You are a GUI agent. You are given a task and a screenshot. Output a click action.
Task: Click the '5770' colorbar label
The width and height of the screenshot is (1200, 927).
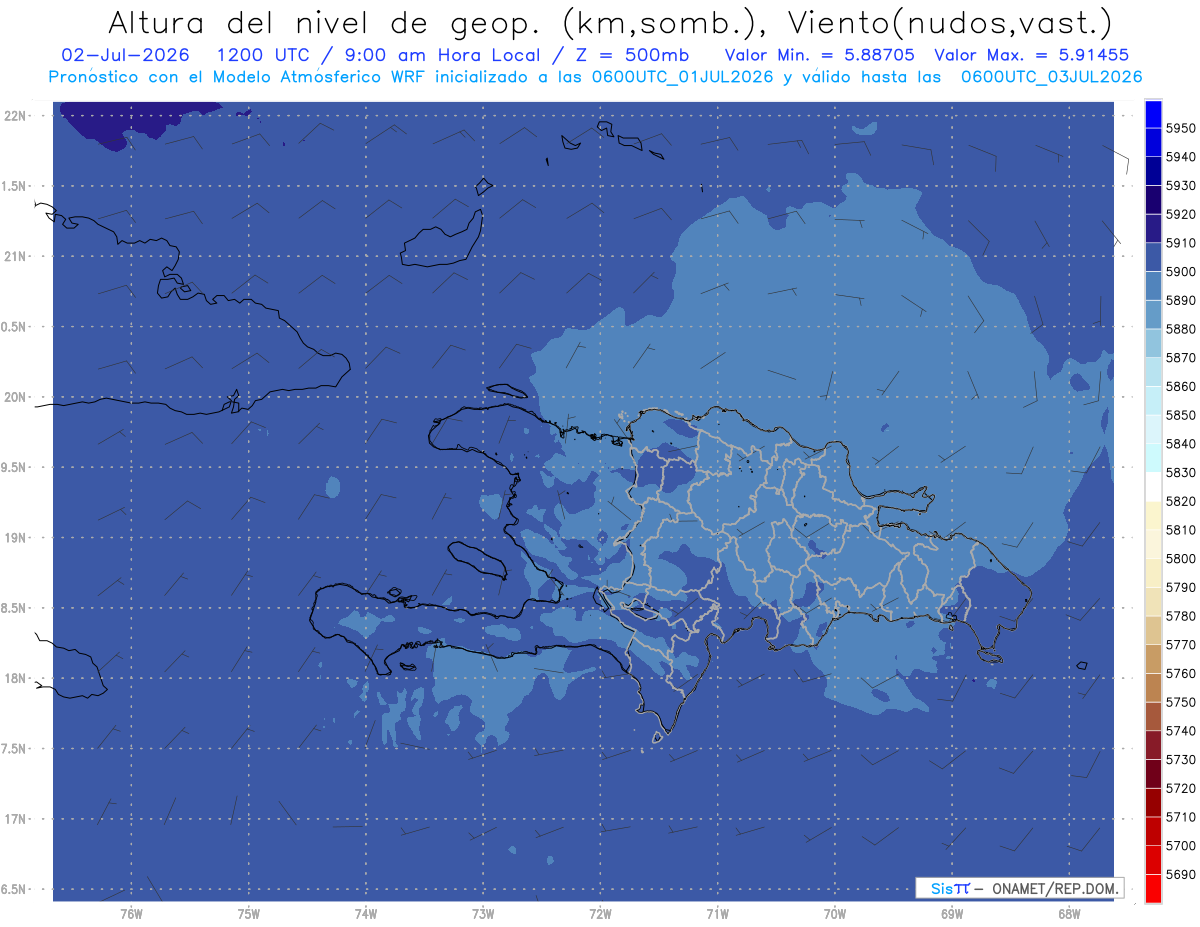[x=1181, y=645]
